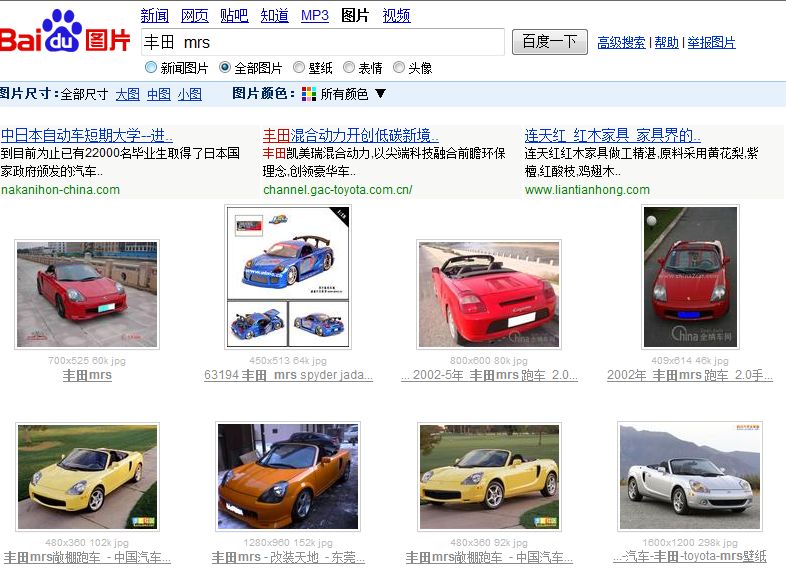
Task: Click the 700x525 60k jpg size text
Action: pyautogui.click(x=87, y=360)
